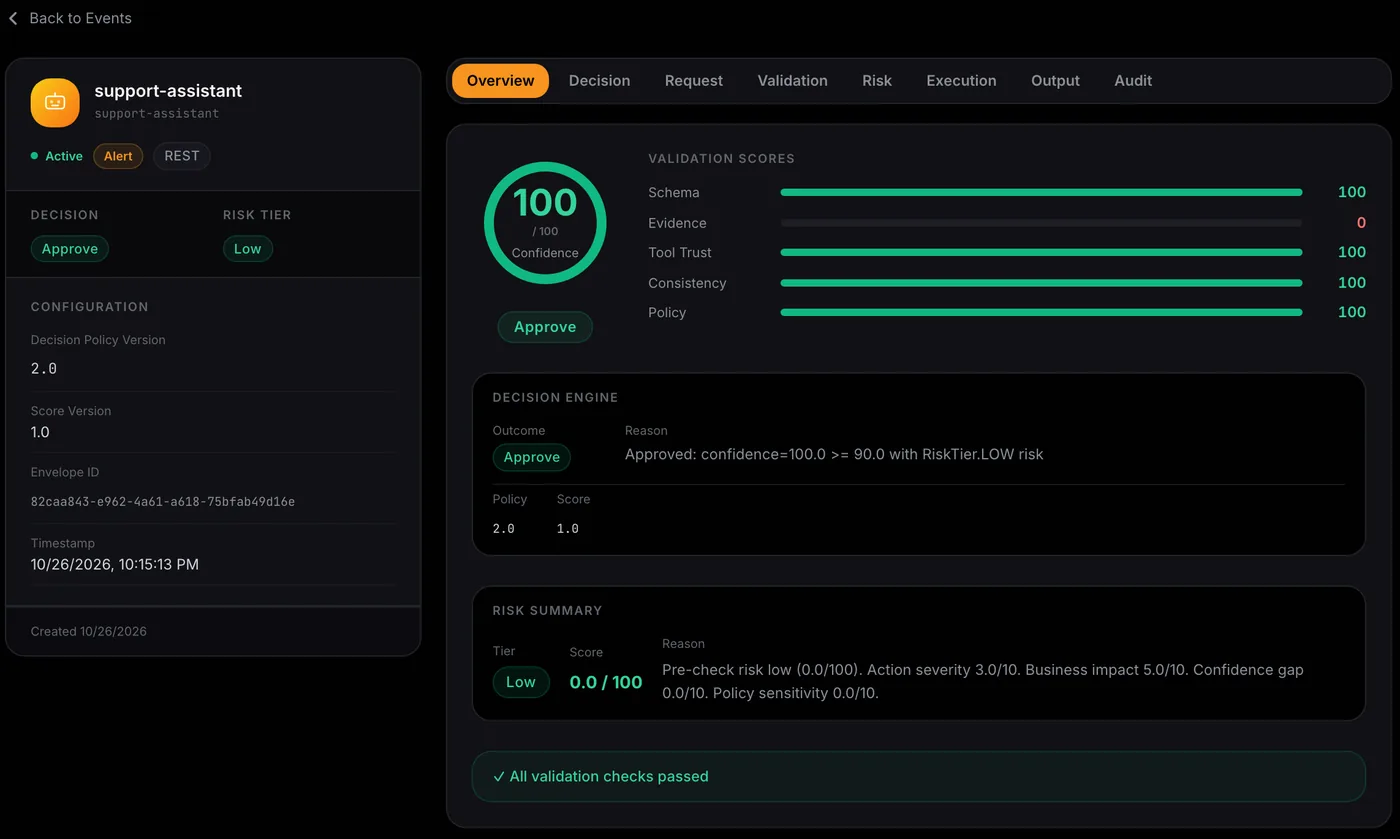Click the Low tier pill in Risk Summary
The width and height of the screenshot is (1400, 839).
pos(521,682)
